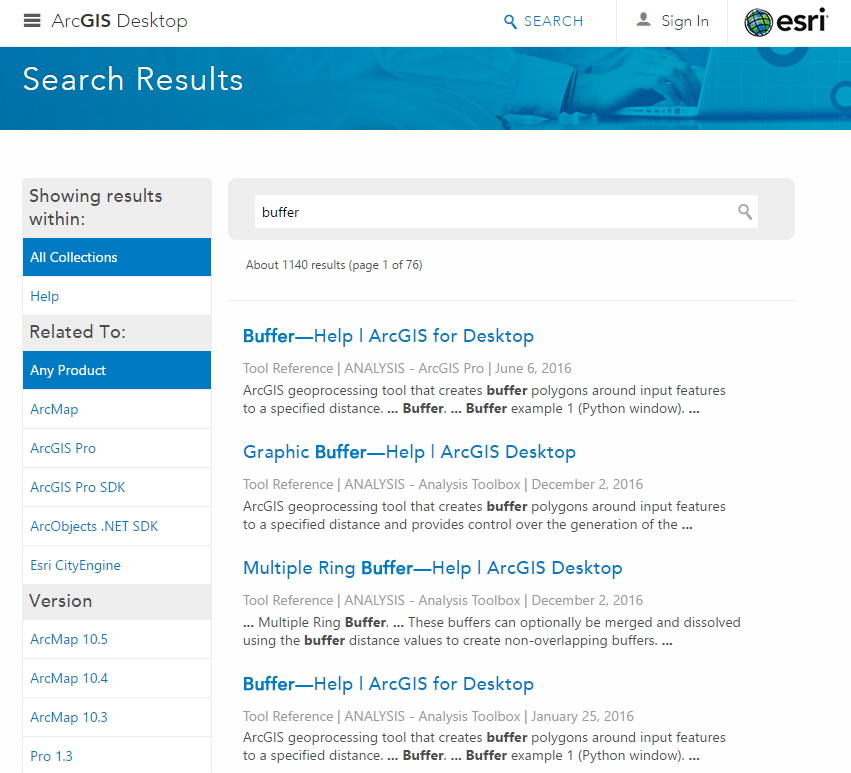
Task: Open the Graphic Buffer—Help result
Action: (409, 452)
